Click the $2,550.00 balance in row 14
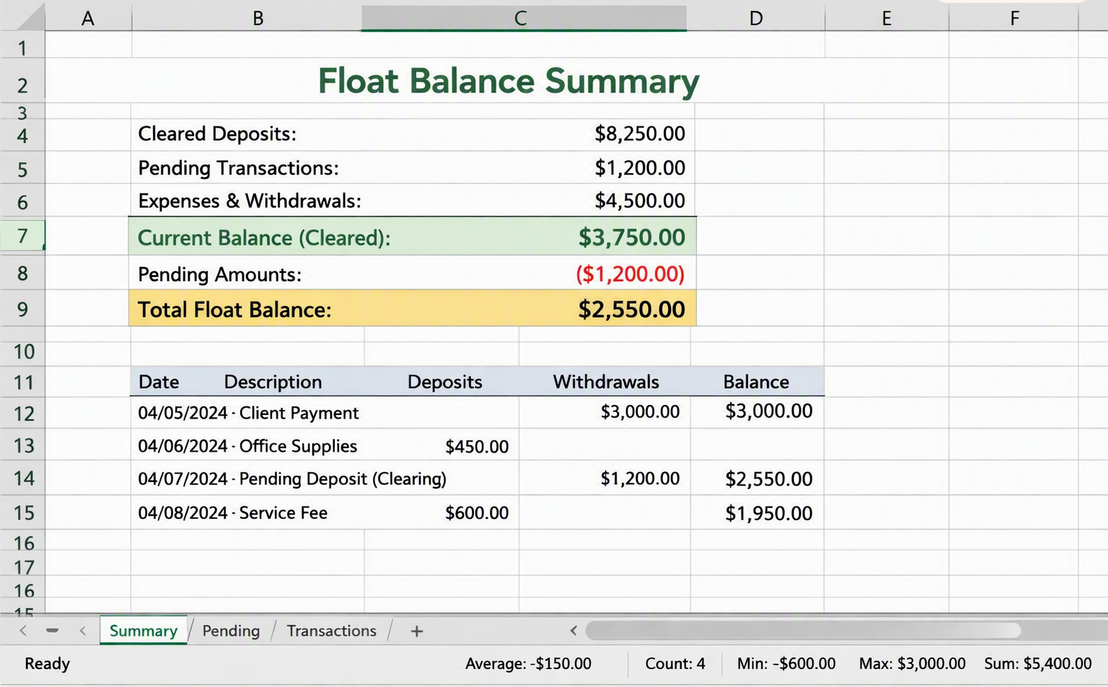This screenshot has width=1108, height=687. (x=769, y=479)
